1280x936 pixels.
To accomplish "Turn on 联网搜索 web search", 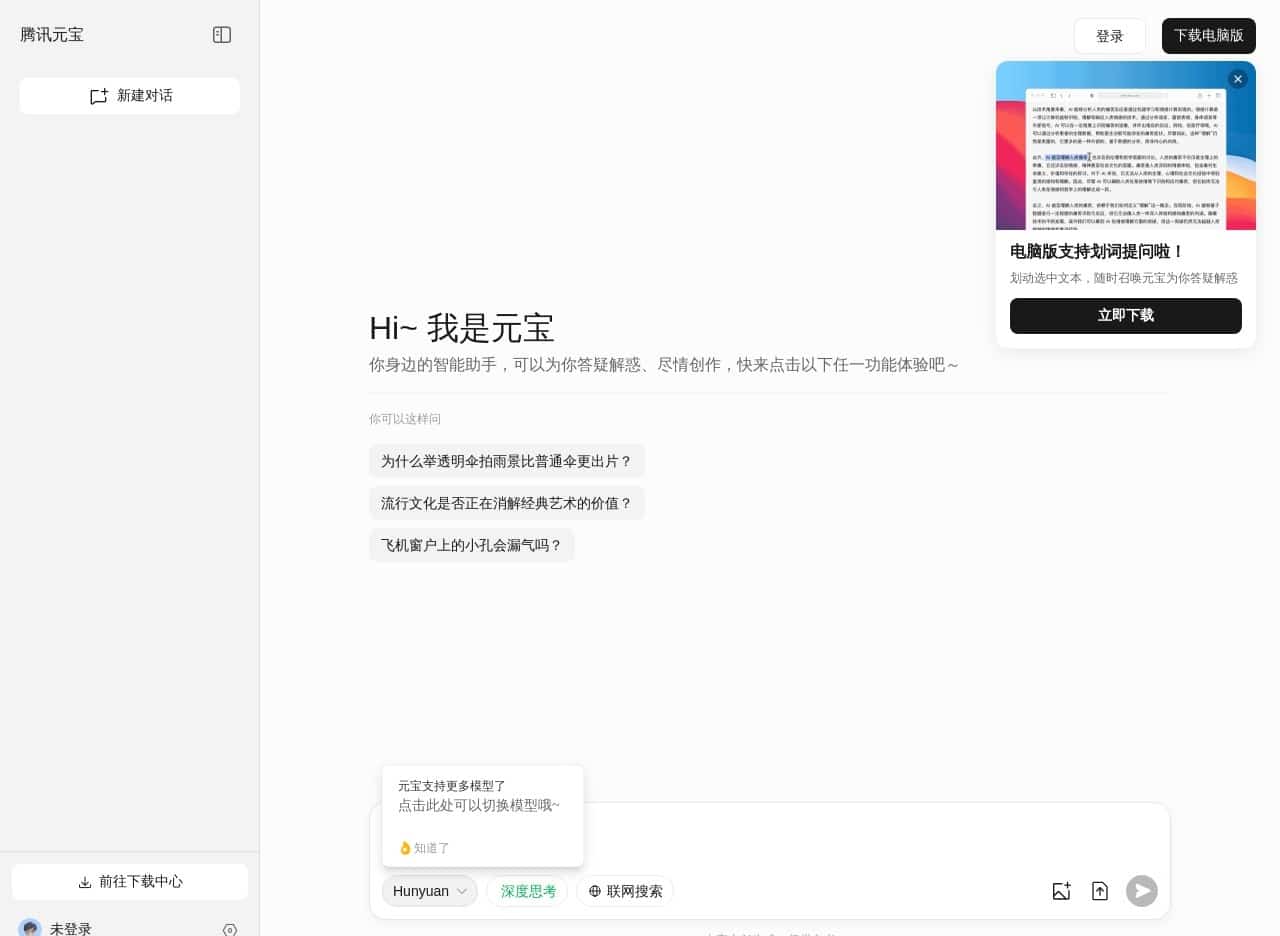I will click(x=625, y=891).
